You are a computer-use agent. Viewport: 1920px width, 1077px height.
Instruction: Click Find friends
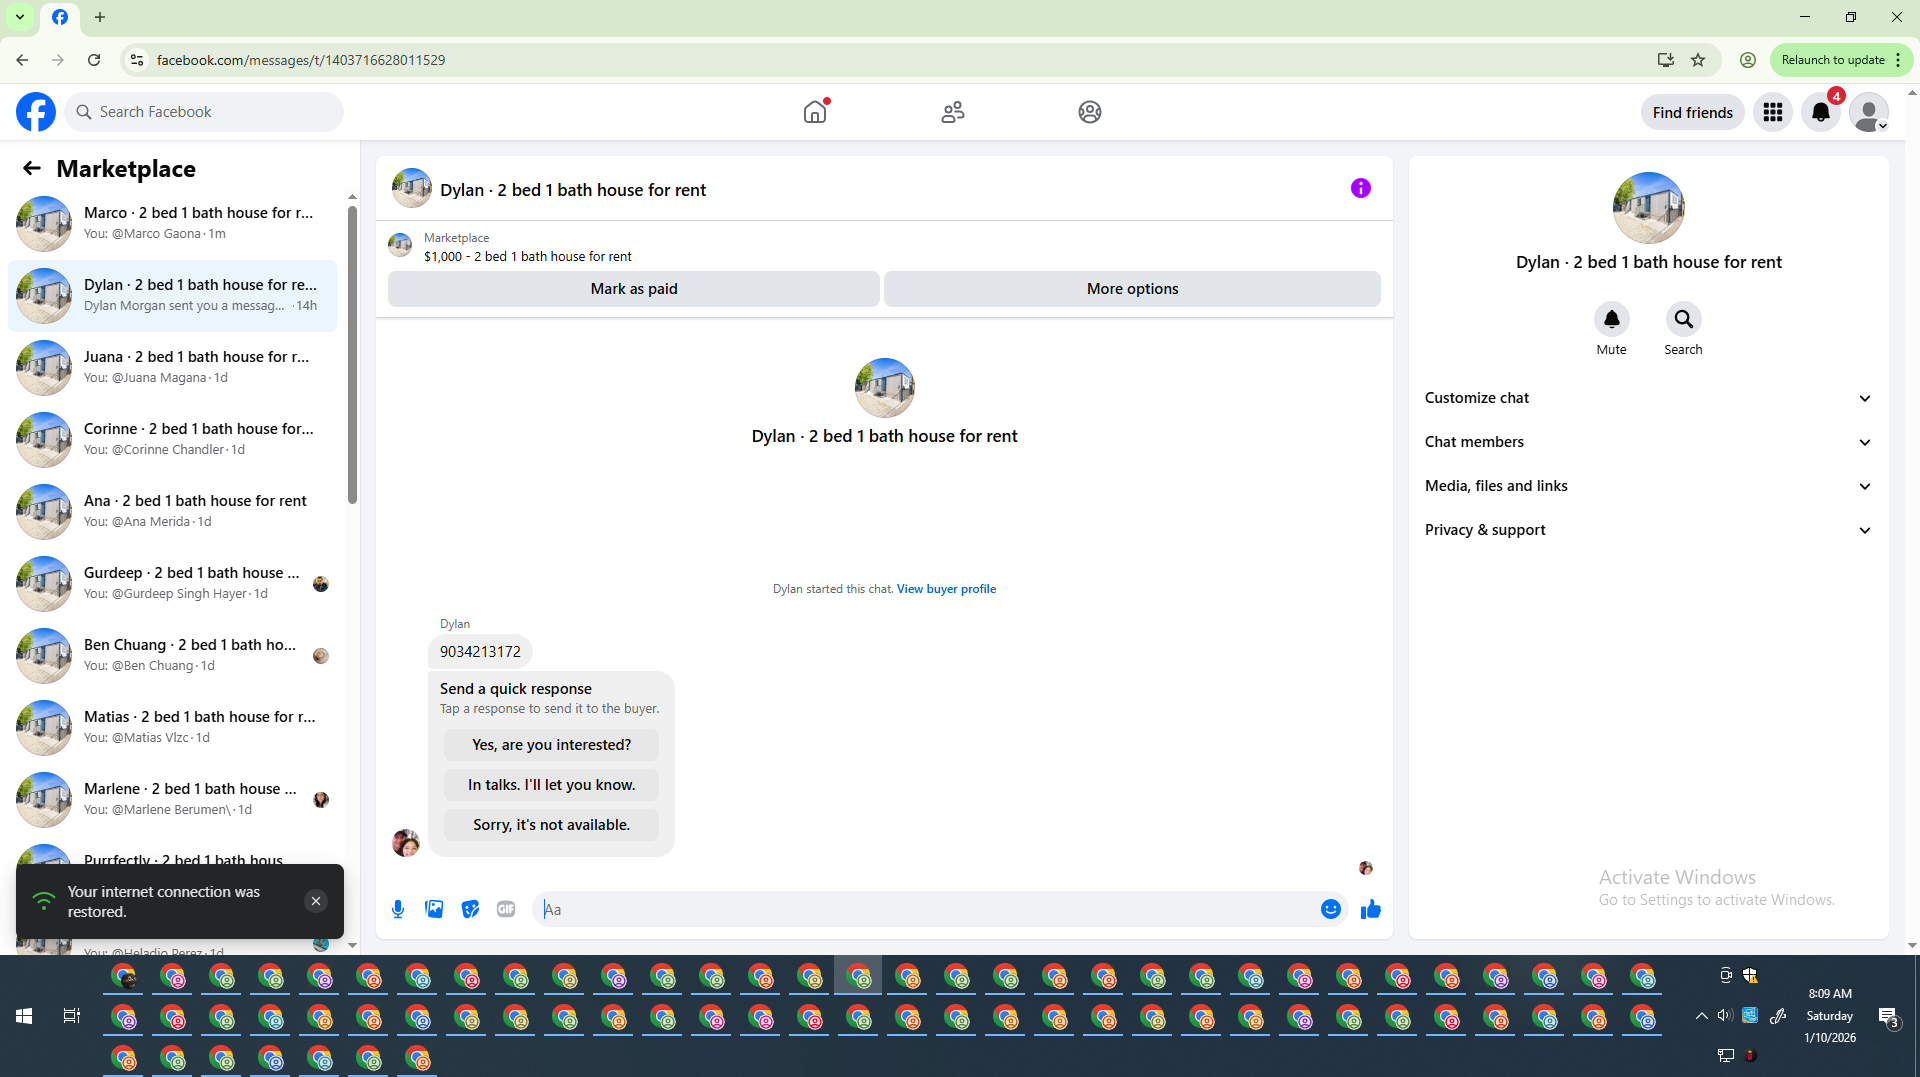pyautogui.click(x=1692, y=112)
